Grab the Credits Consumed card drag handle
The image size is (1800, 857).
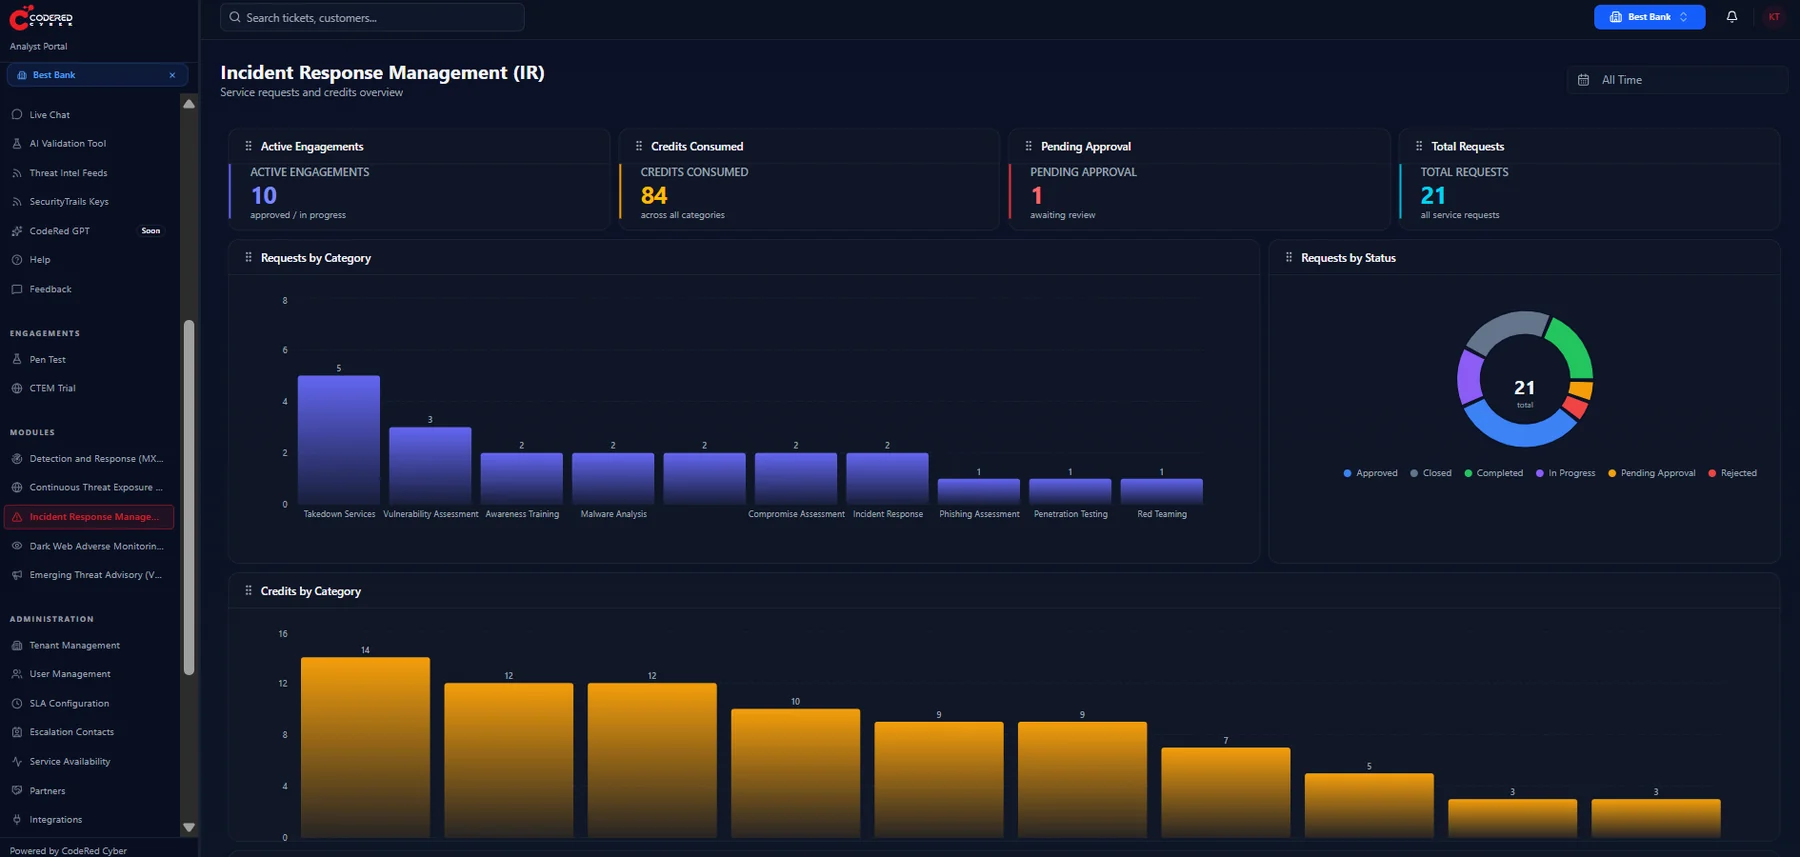(x=639, y=146)
